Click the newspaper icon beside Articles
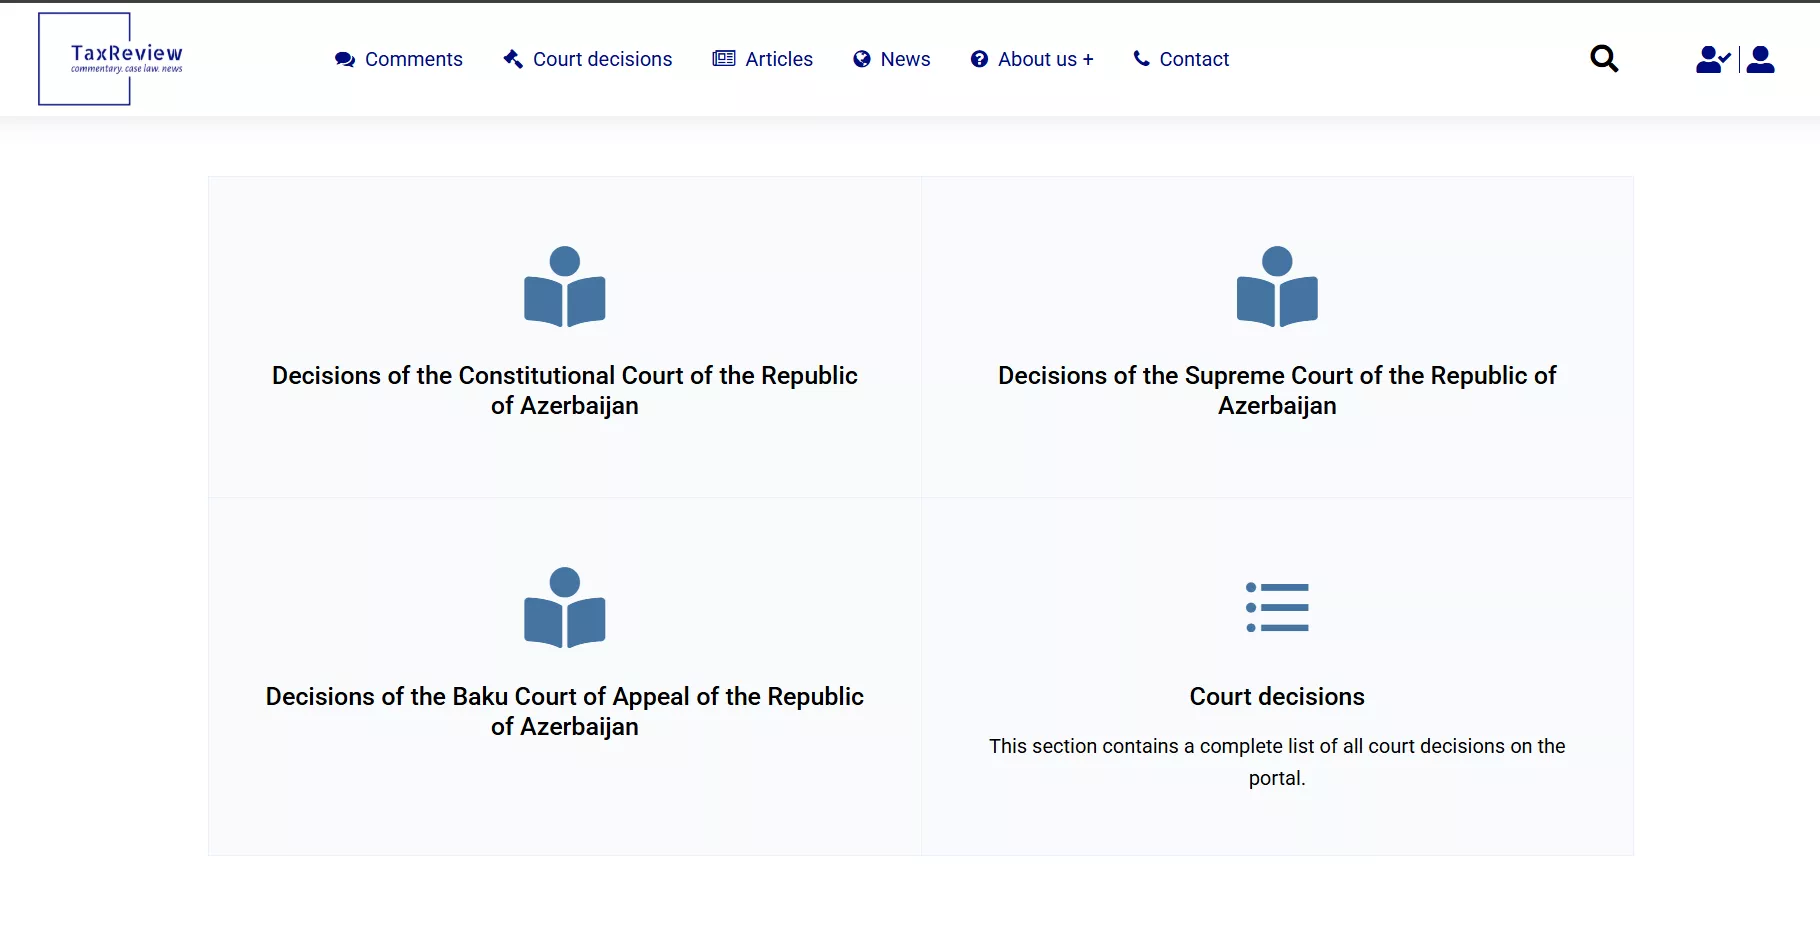Image resolution: width=1820 pixels, height=929 pixels. (x=724, y=59)
